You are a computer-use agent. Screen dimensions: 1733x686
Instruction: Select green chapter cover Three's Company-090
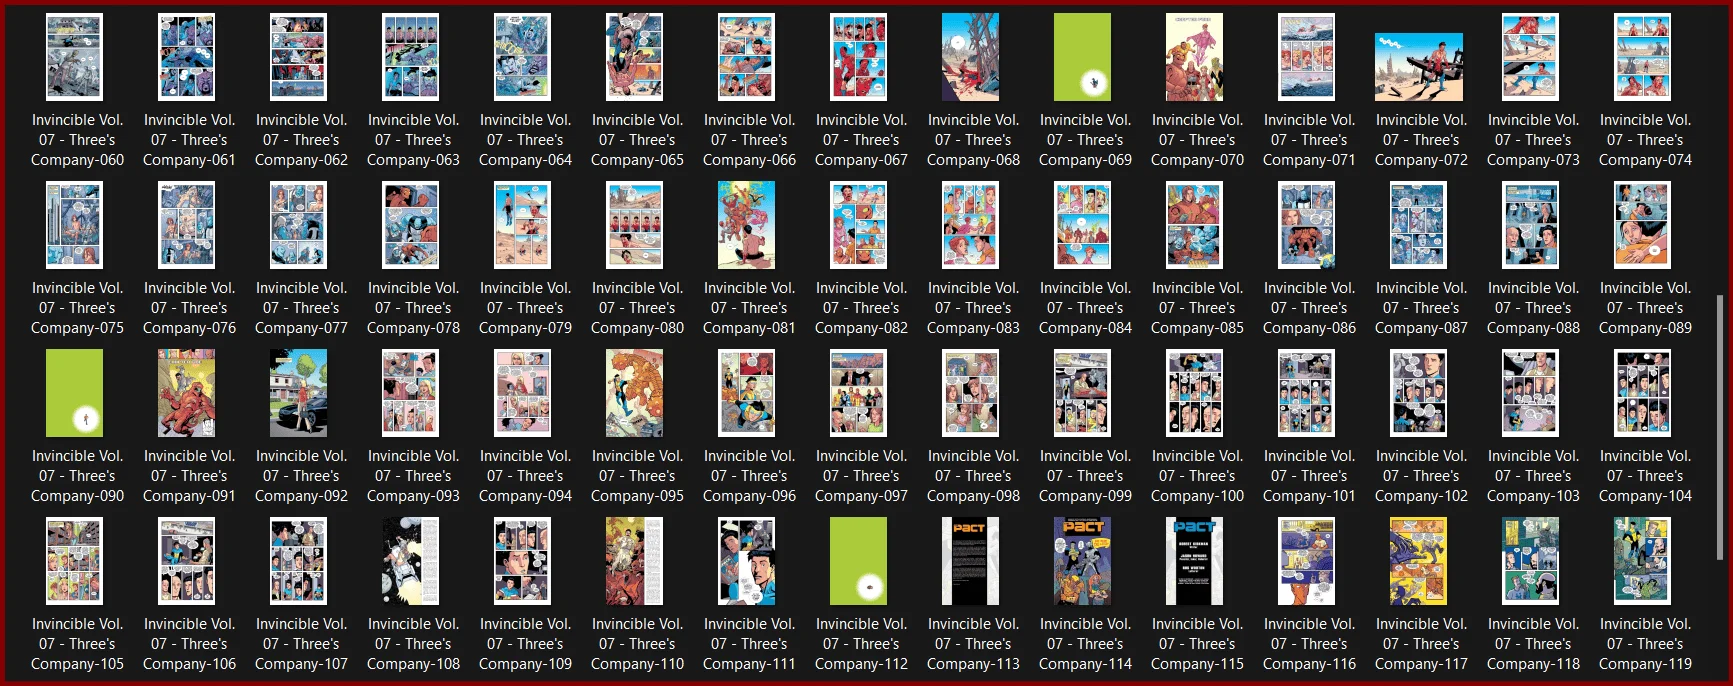click(x=74, y=393)
